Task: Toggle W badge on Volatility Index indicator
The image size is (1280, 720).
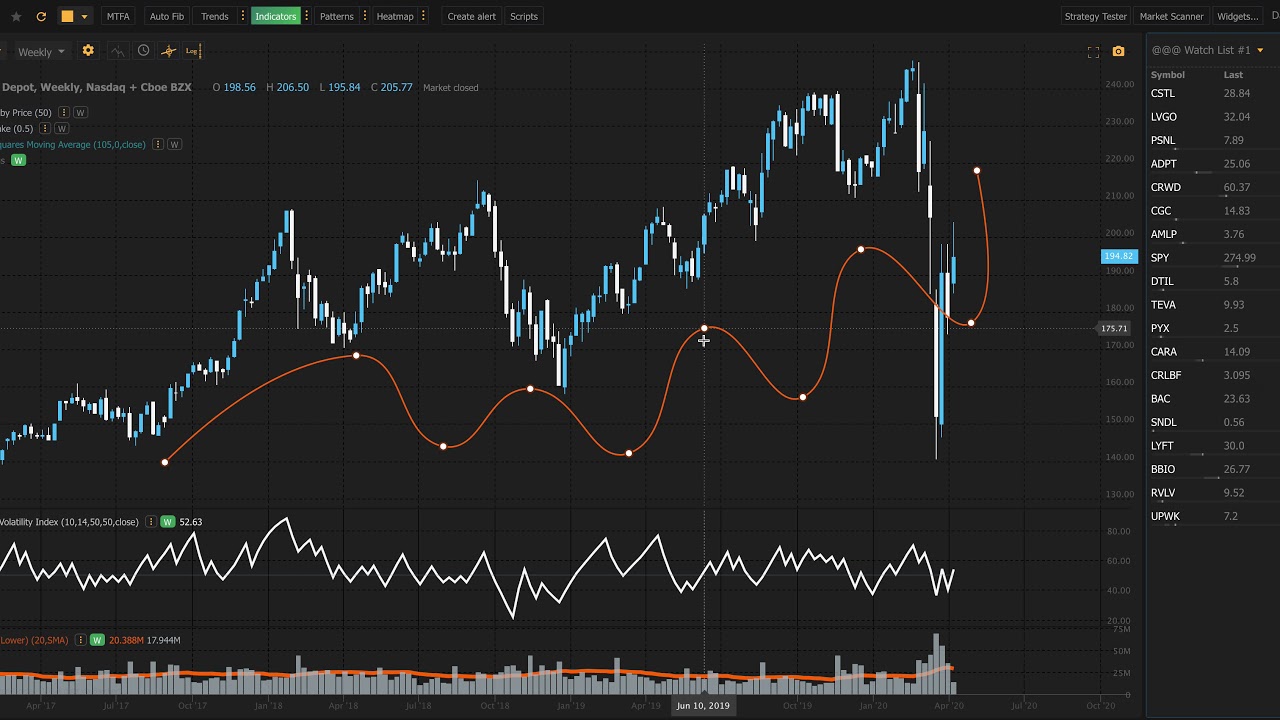Action: pos(167,522)
